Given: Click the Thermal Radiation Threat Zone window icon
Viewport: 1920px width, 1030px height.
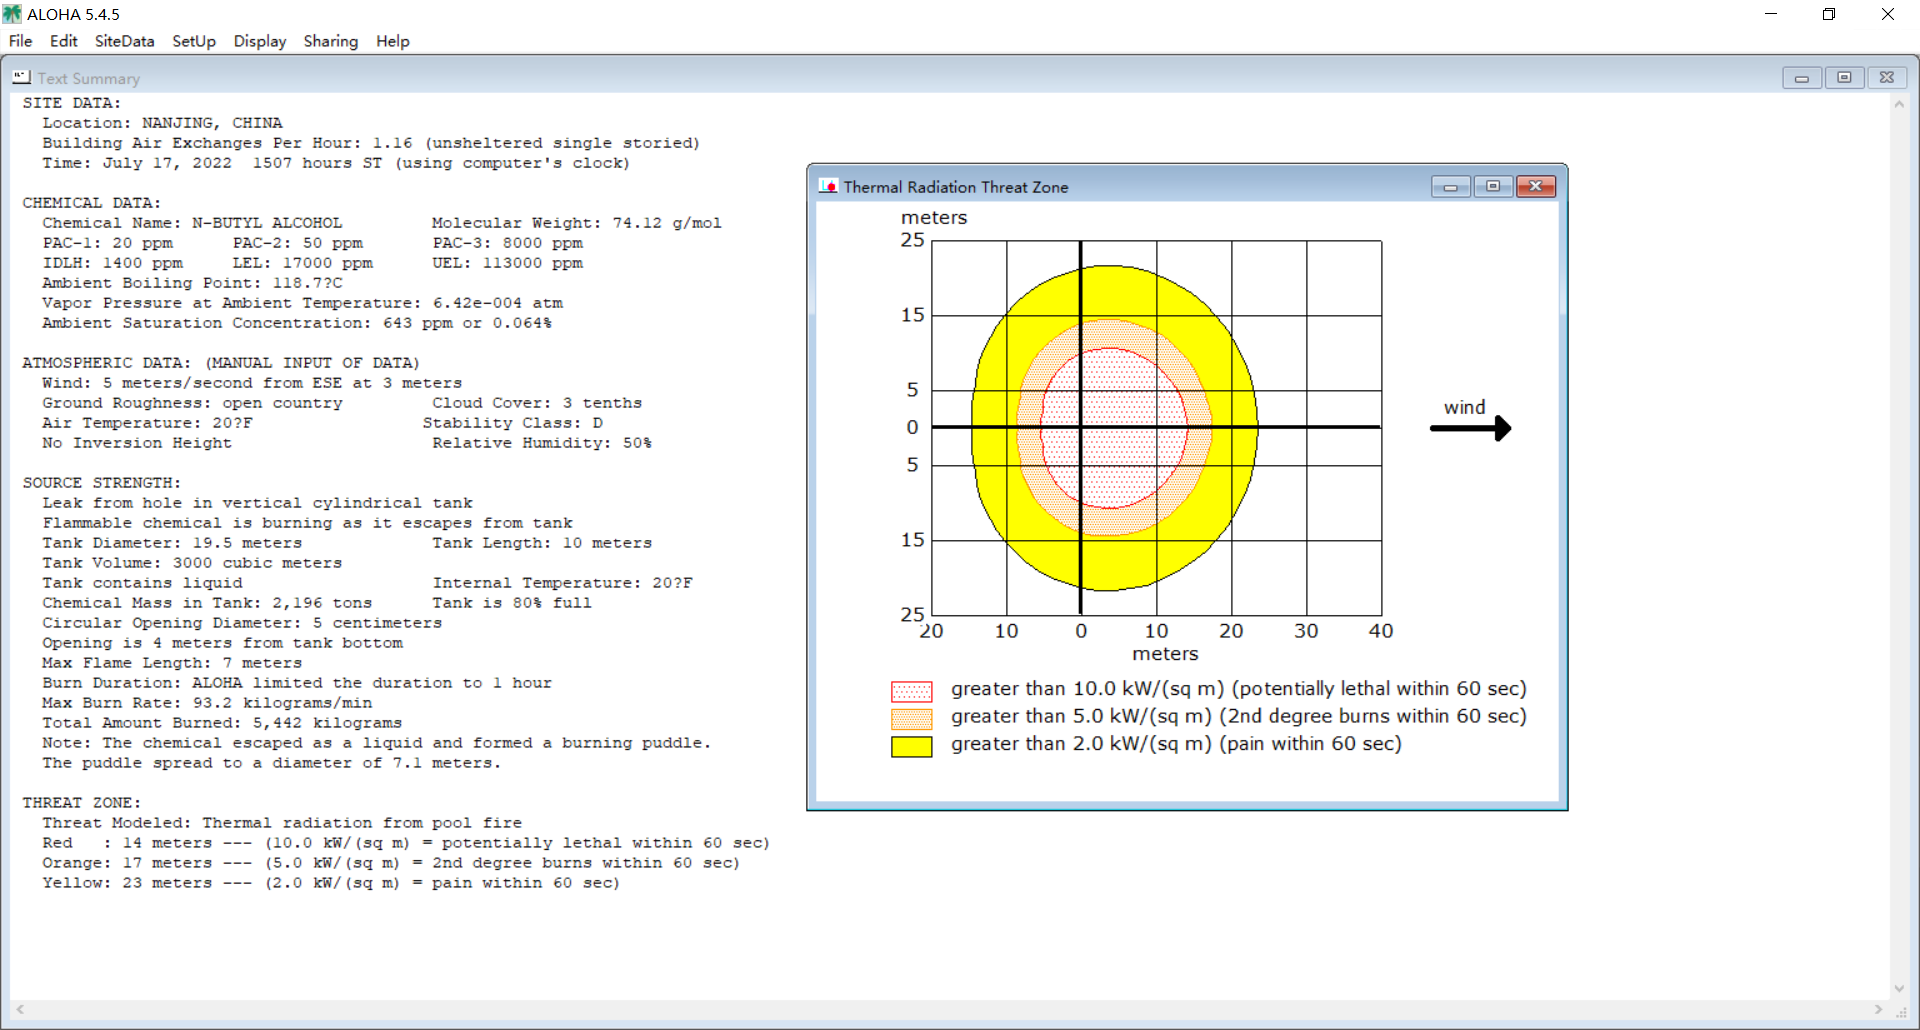Looking at the screenshot, I should pos(828,186).
